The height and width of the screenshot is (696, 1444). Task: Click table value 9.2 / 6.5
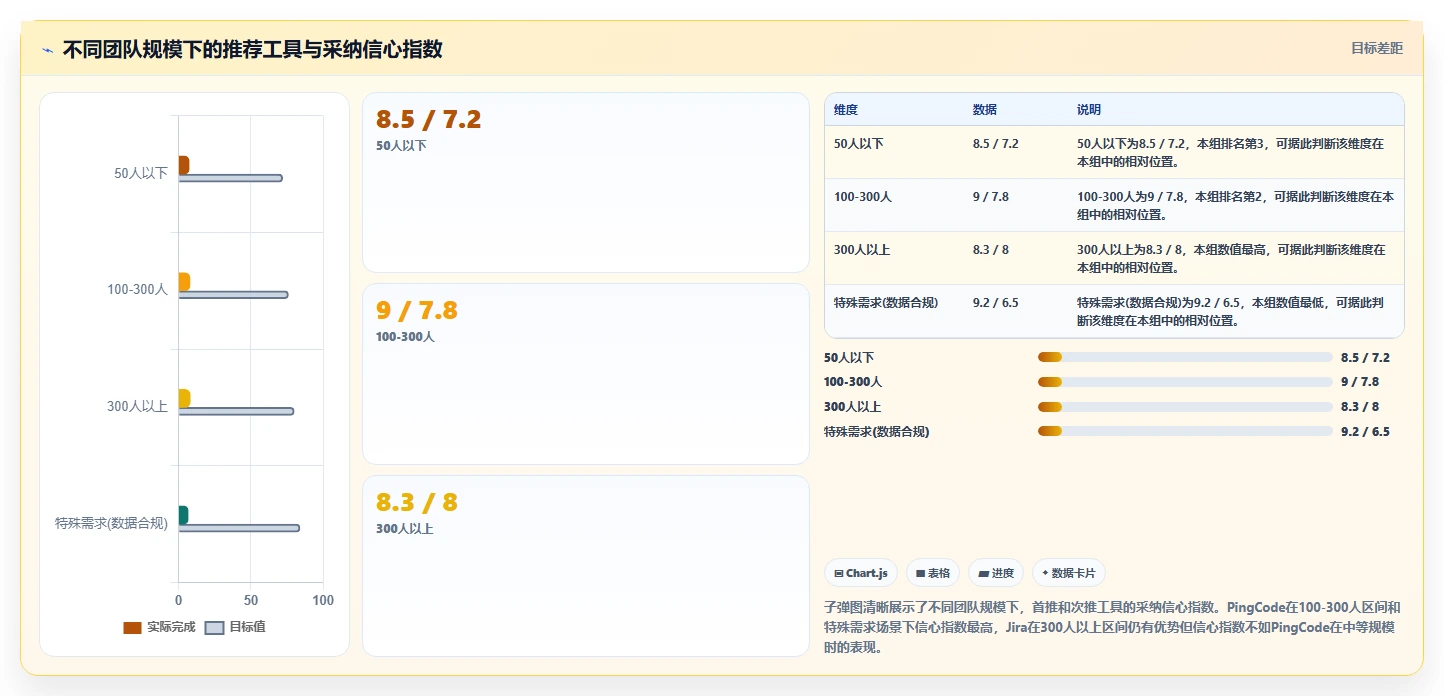click(995, 302)
